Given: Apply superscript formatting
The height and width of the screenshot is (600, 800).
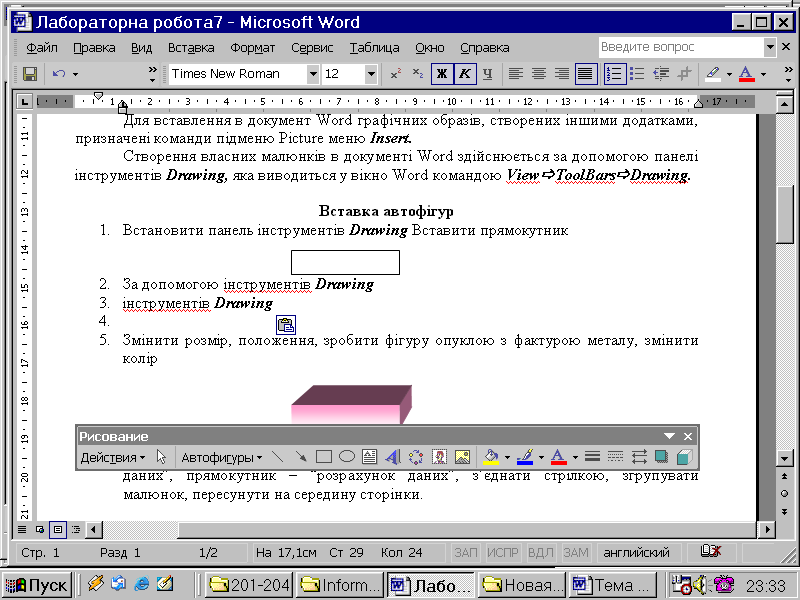Looking at the screenshot, I should 395,74.
